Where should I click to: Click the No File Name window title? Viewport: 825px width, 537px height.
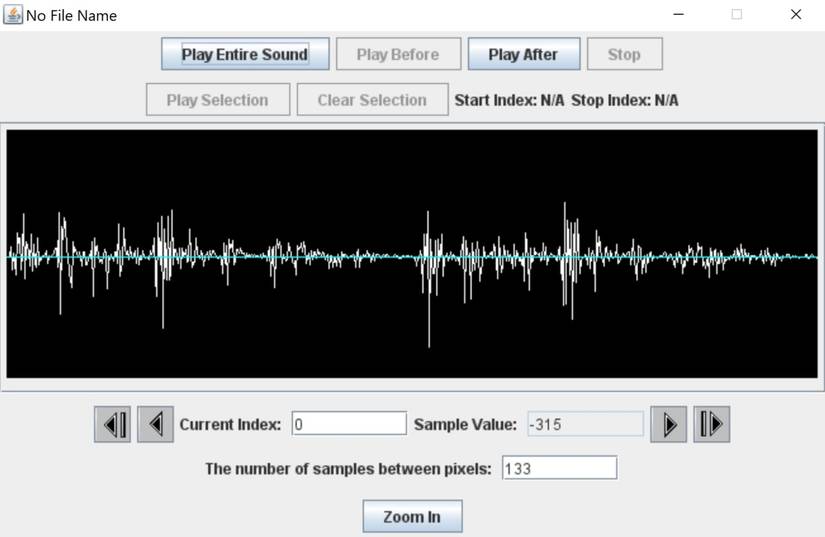[x=72, y=16]
